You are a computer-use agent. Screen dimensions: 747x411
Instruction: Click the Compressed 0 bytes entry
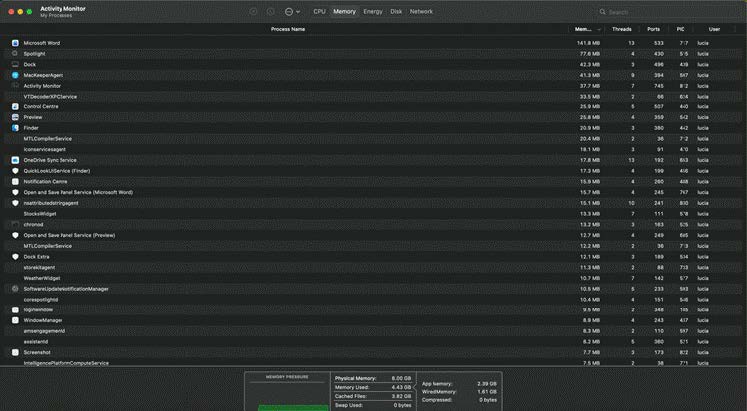point(459,400)
